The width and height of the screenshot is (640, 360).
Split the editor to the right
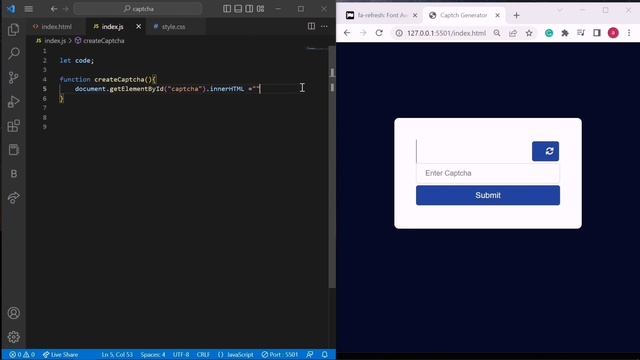tap(311, 26)
